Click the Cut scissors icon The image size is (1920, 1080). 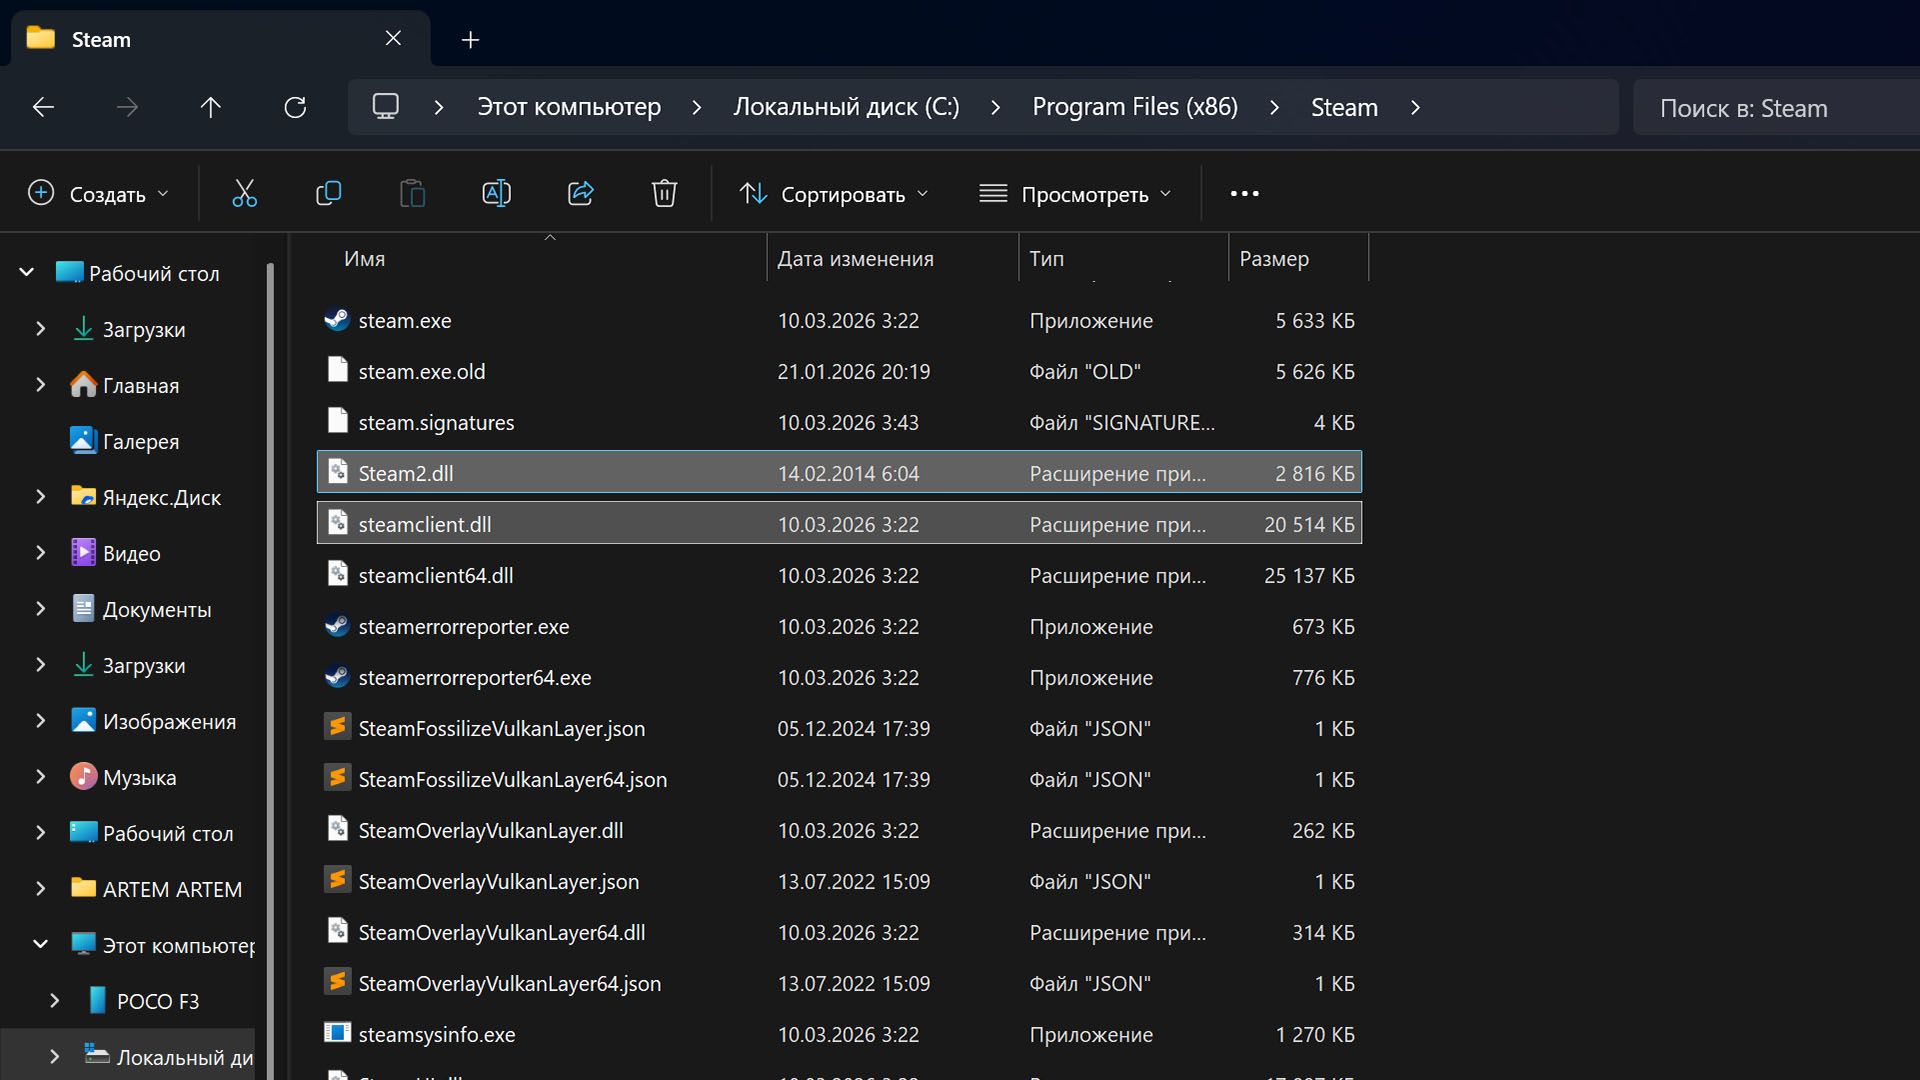pyautogui.click(x=244, y=193)
